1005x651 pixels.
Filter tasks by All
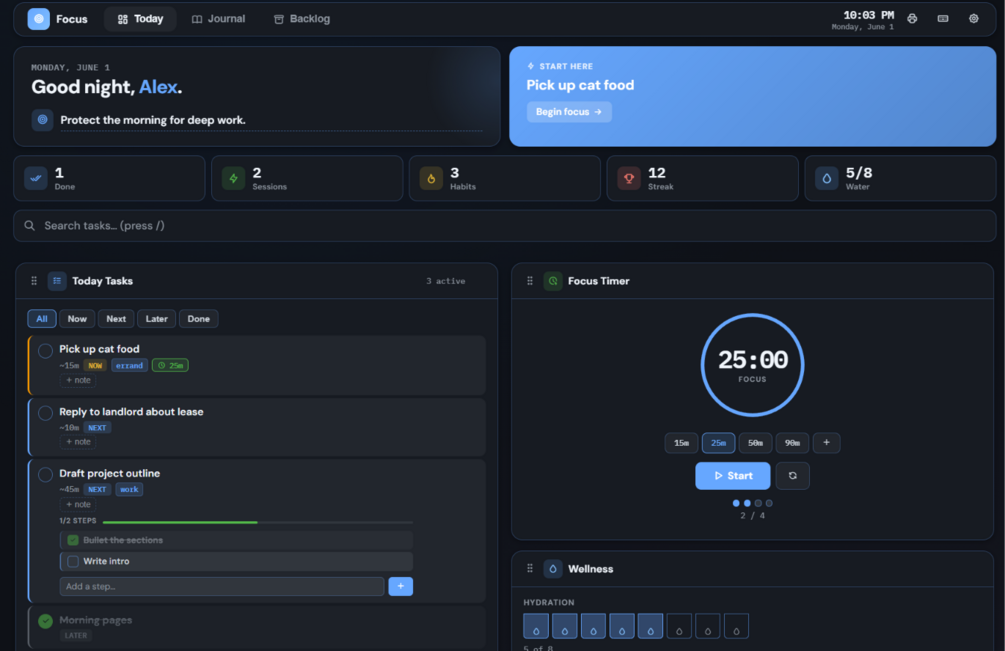[x=42, y=318]
